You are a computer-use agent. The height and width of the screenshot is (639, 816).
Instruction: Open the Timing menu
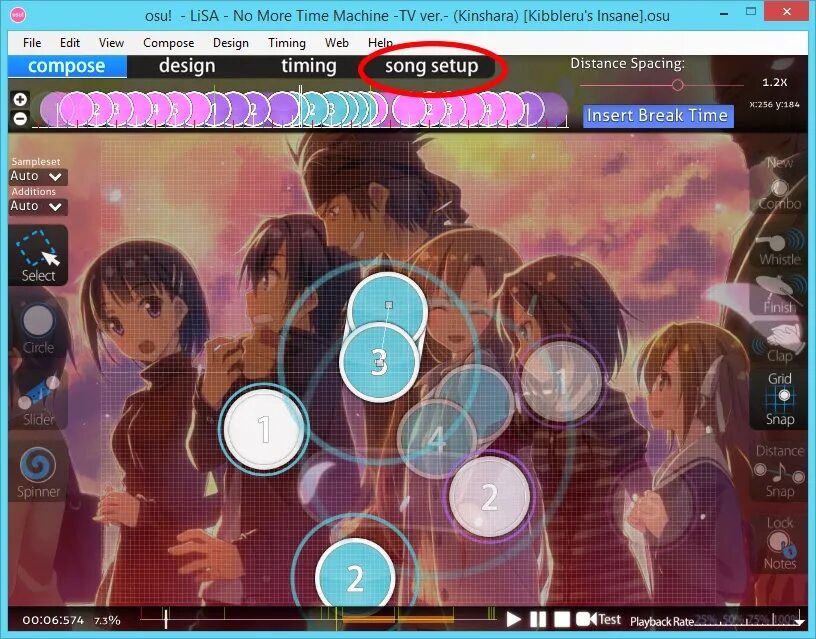(287, 43)
